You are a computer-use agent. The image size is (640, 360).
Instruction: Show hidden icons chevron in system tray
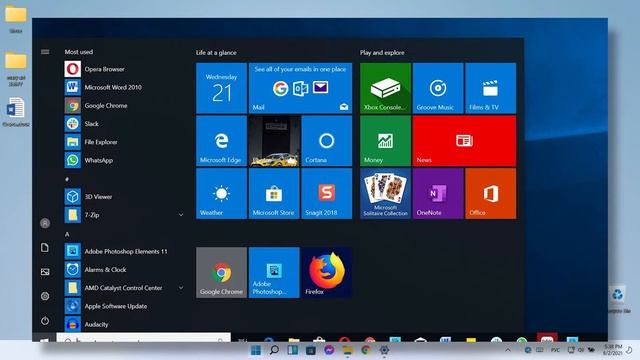508,350
